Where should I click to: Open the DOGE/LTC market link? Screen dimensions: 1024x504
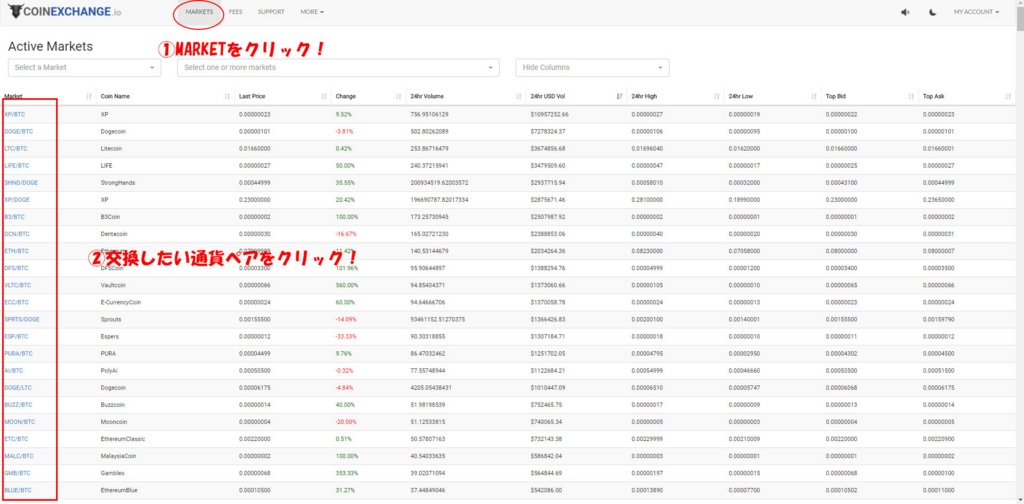click(x=18, y=388)
